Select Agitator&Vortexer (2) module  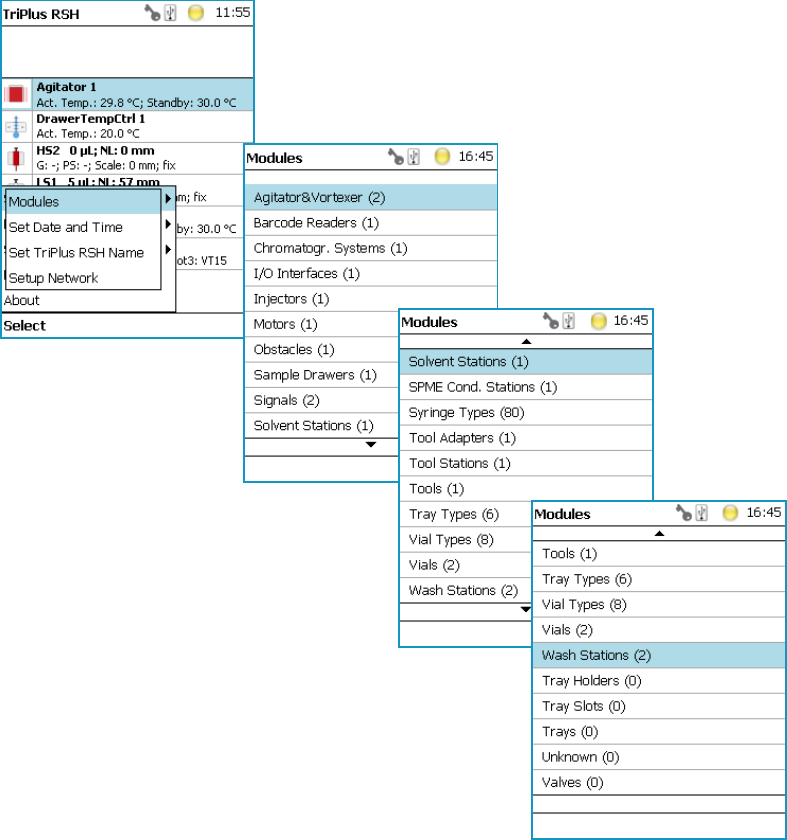click(x=371, y=197)
